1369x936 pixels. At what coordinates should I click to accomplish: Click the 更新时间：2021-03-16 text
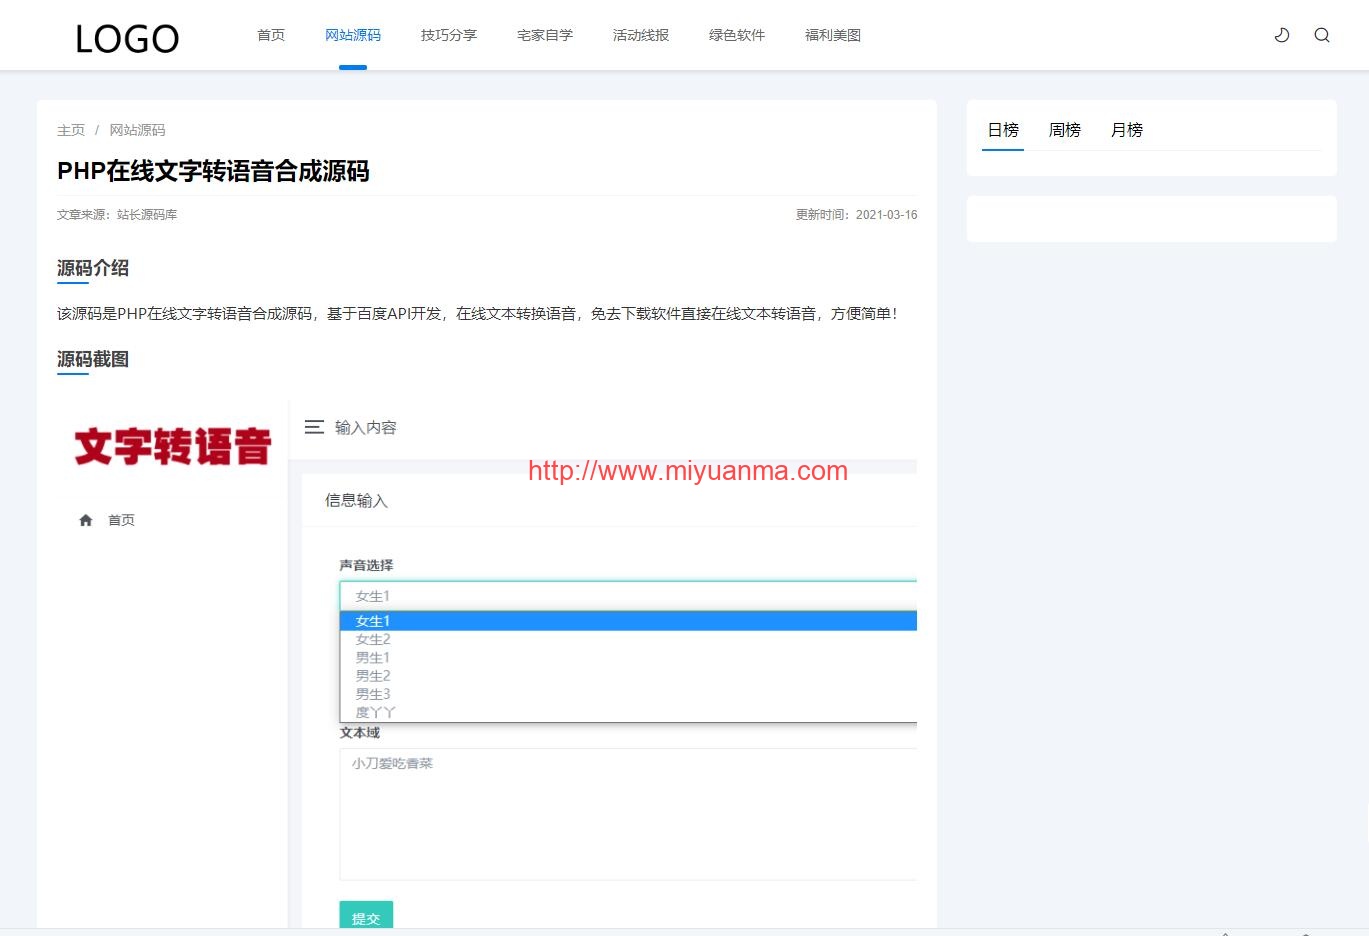[x=856, y=214]
